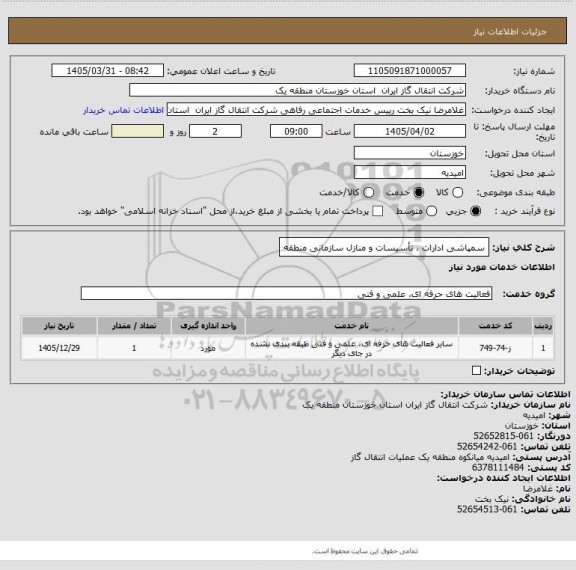
Task: Click the اطلاعات تماس سازمان خریدار heading
Action: (x=505, y=394)
